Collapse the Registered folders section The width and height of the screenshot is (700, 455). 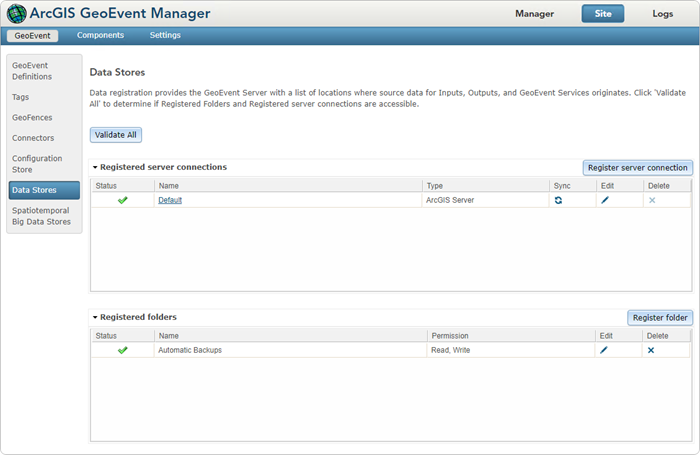pos(95,317)
